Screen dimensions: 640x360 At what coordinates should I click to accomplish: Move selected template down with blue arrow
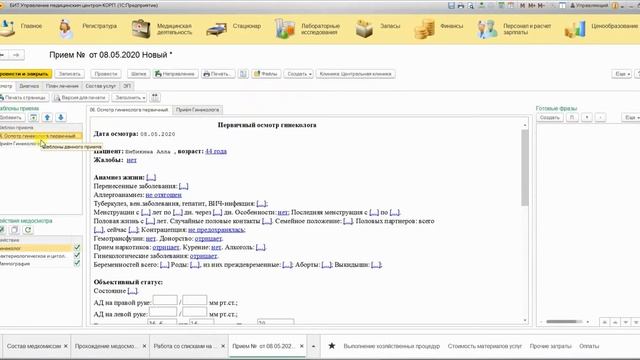(x=61, y=118)
